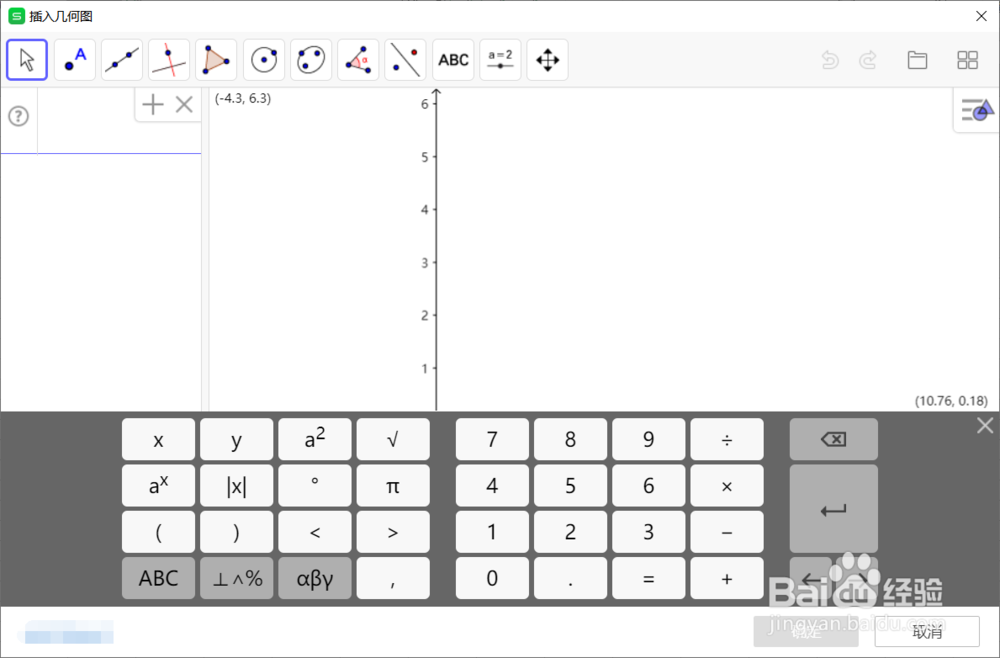Select the Circle with center tool
This screenshot has width=1000, height=658.
(x=264, y=60)
